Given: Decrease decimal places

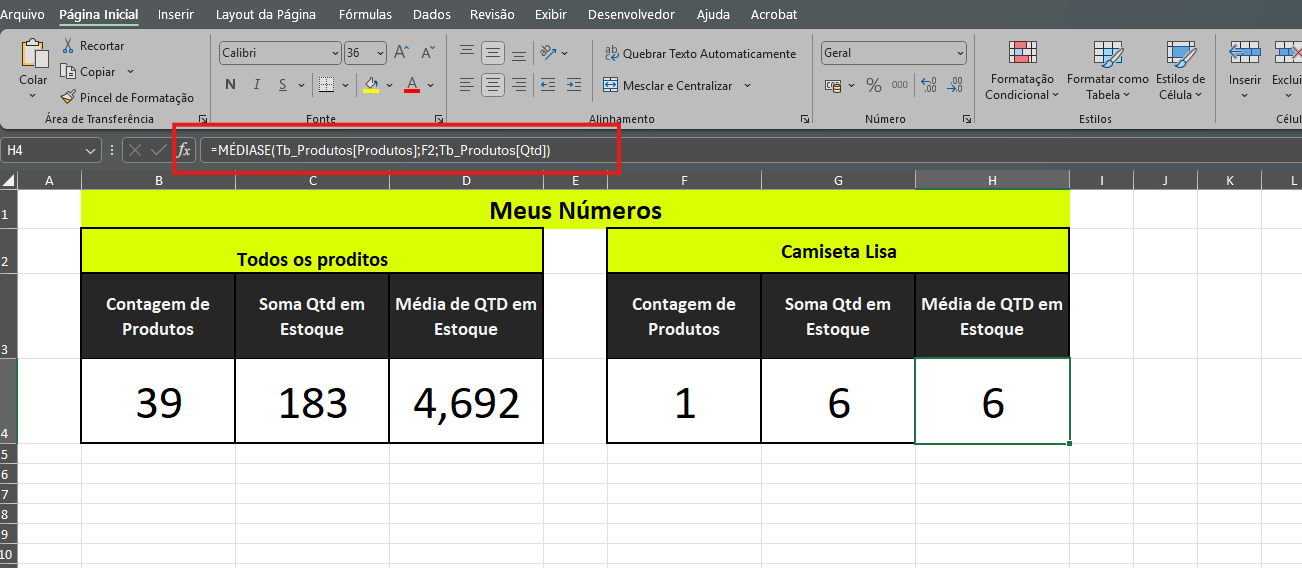Looking at the screenshot, I should coord(955,85).
